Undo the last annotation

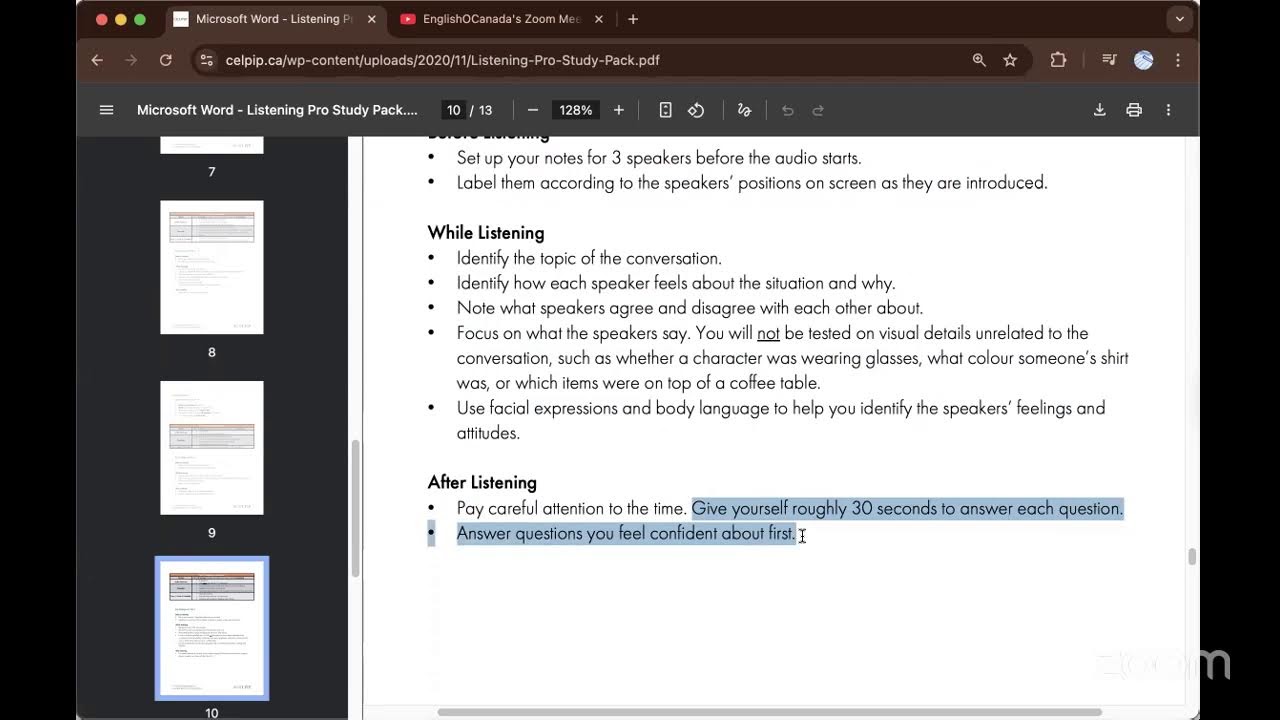[788, 110]
